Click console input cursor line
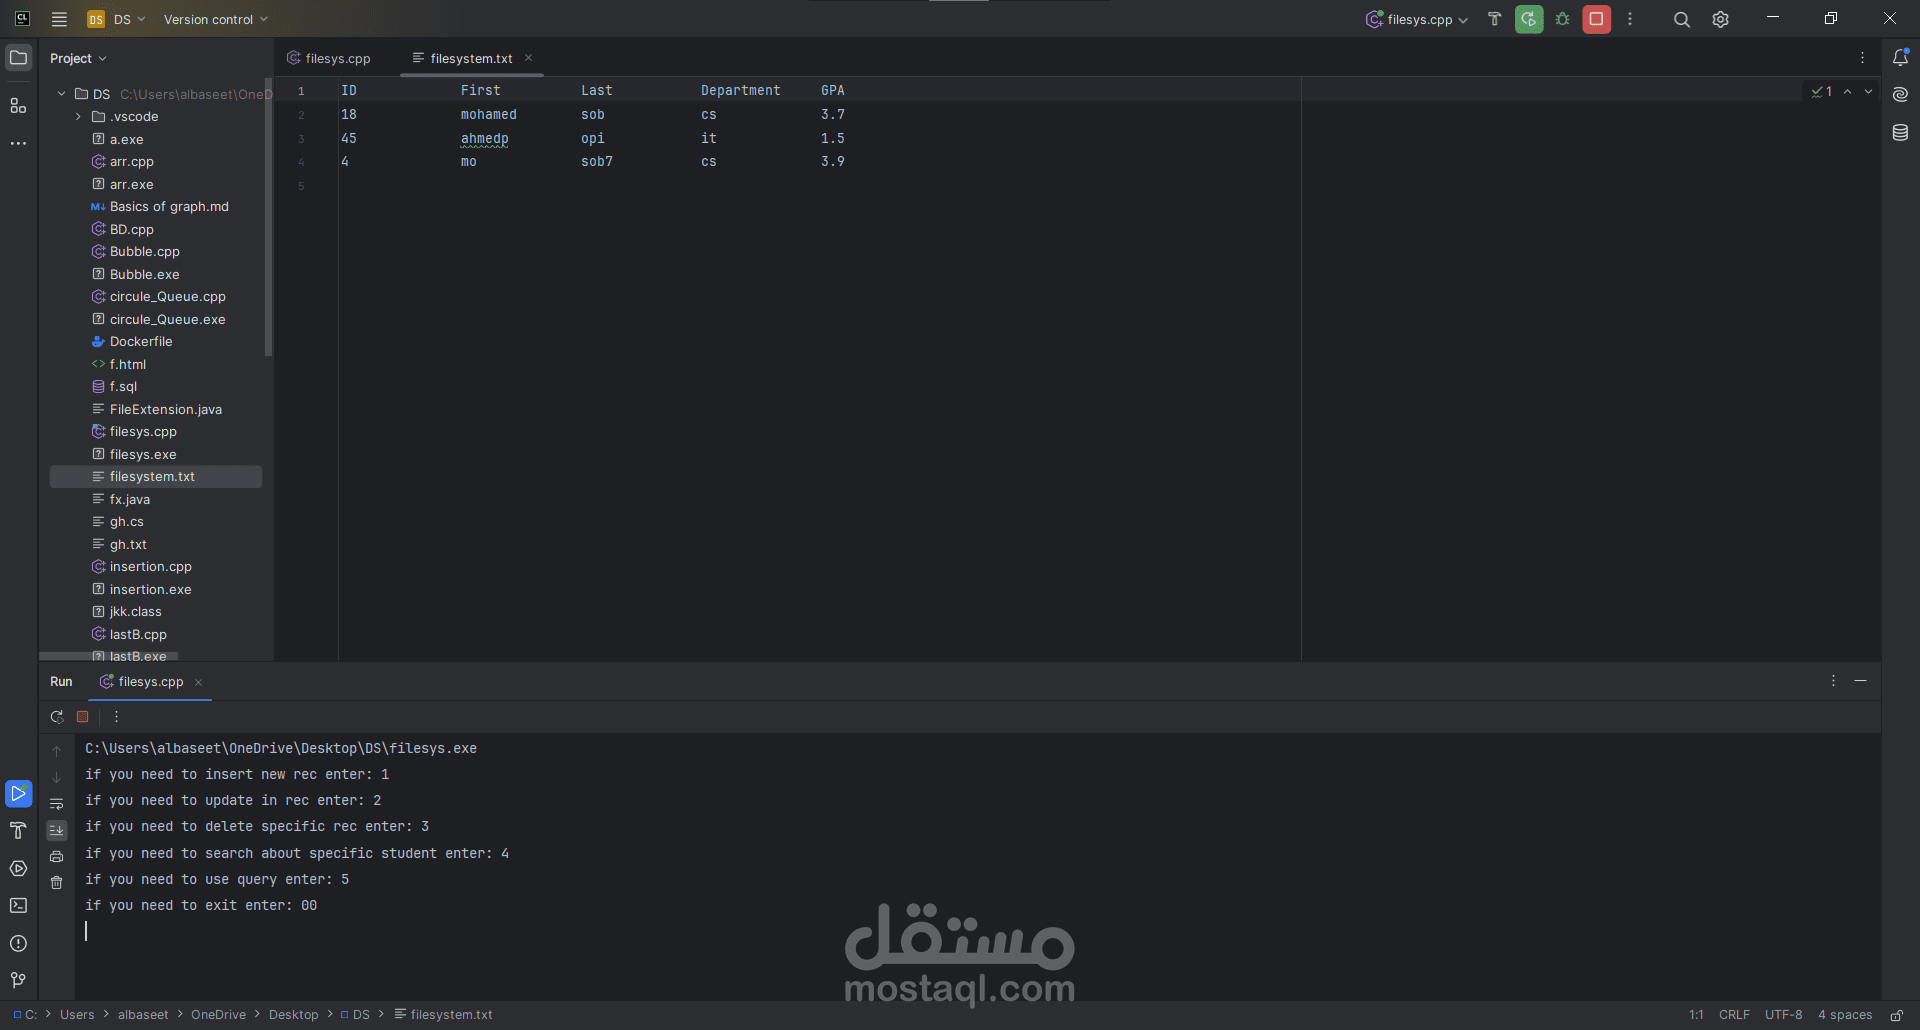The width and height of the screenshot is (1920, 1030). [978, 931]
